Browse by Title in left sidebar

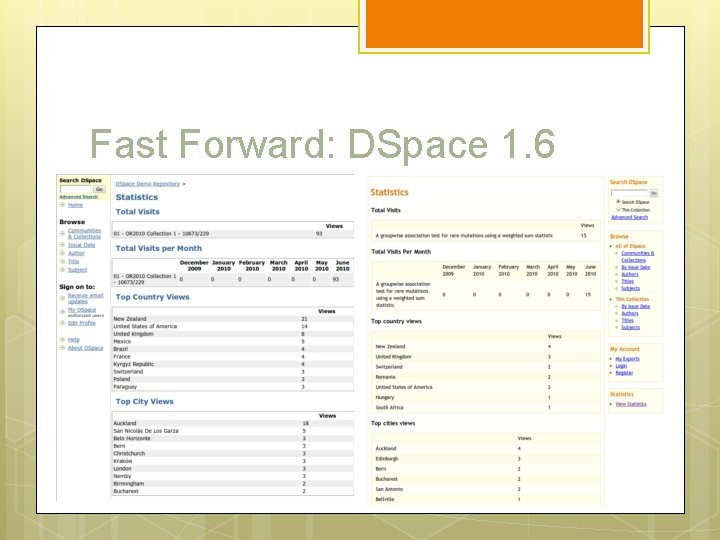(73, 261)
